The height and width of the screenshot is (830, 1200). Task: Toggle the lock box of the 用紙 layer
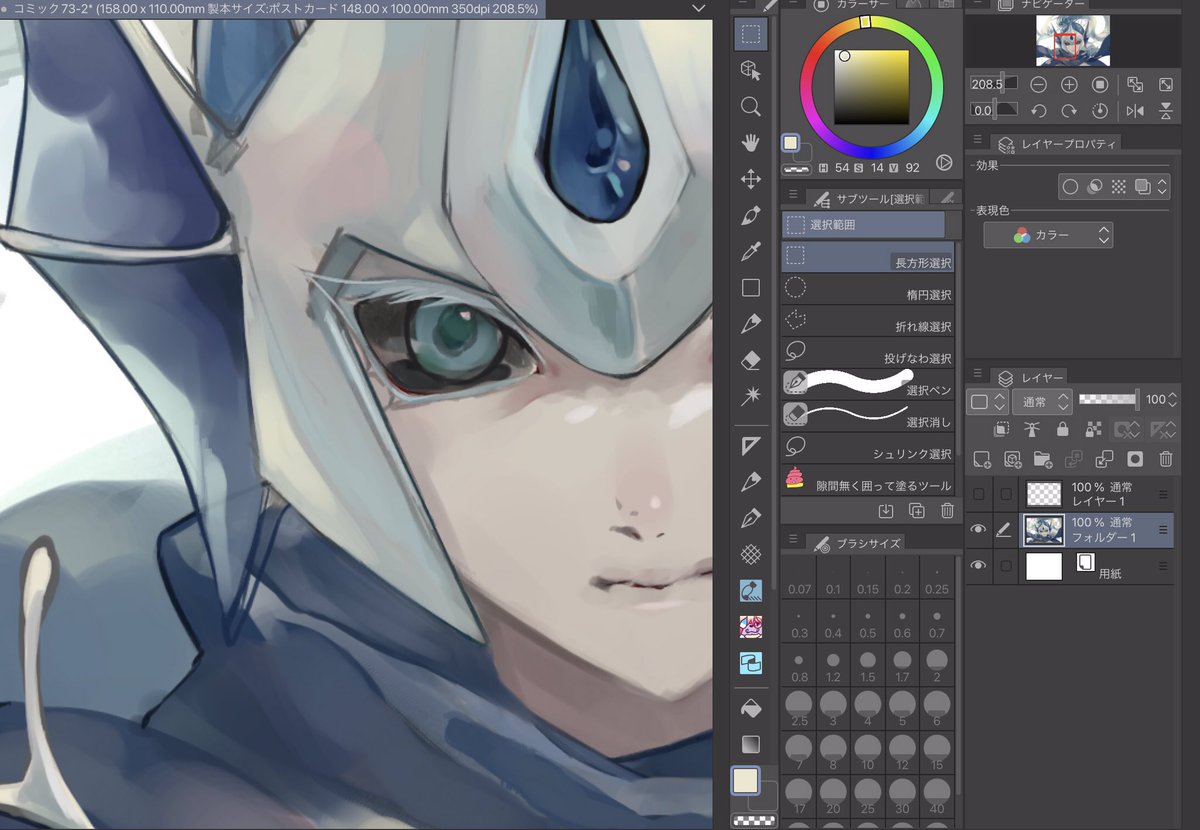click(x=1006, y=566)
